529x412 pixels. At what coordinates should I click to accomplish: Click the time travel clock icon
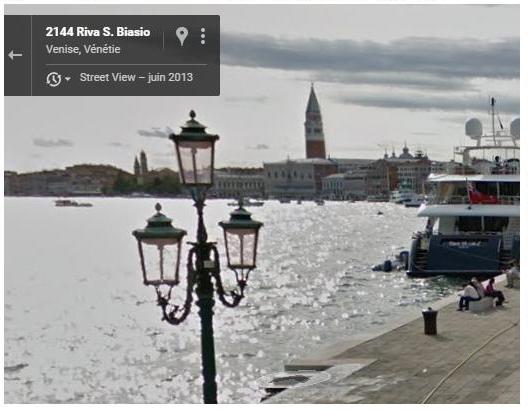[x=54, y=79]
